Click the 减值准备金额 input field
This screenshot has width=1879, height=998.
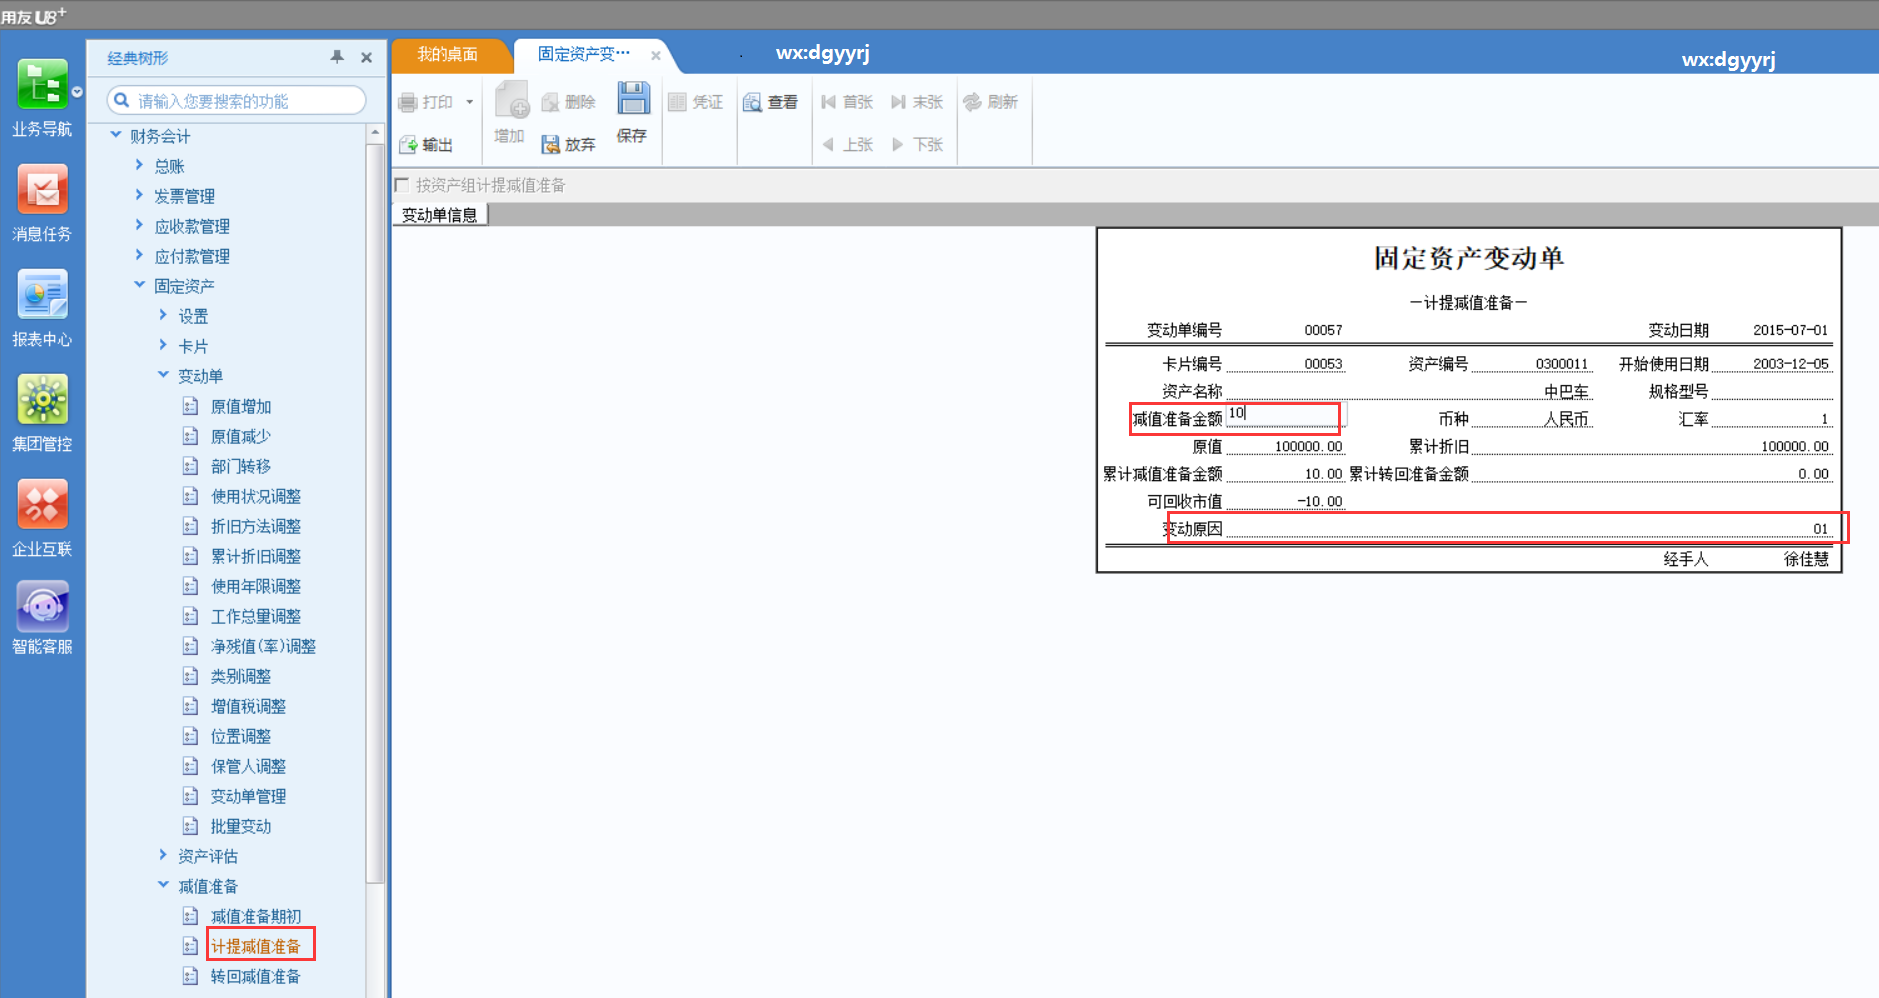(1286, 414)
